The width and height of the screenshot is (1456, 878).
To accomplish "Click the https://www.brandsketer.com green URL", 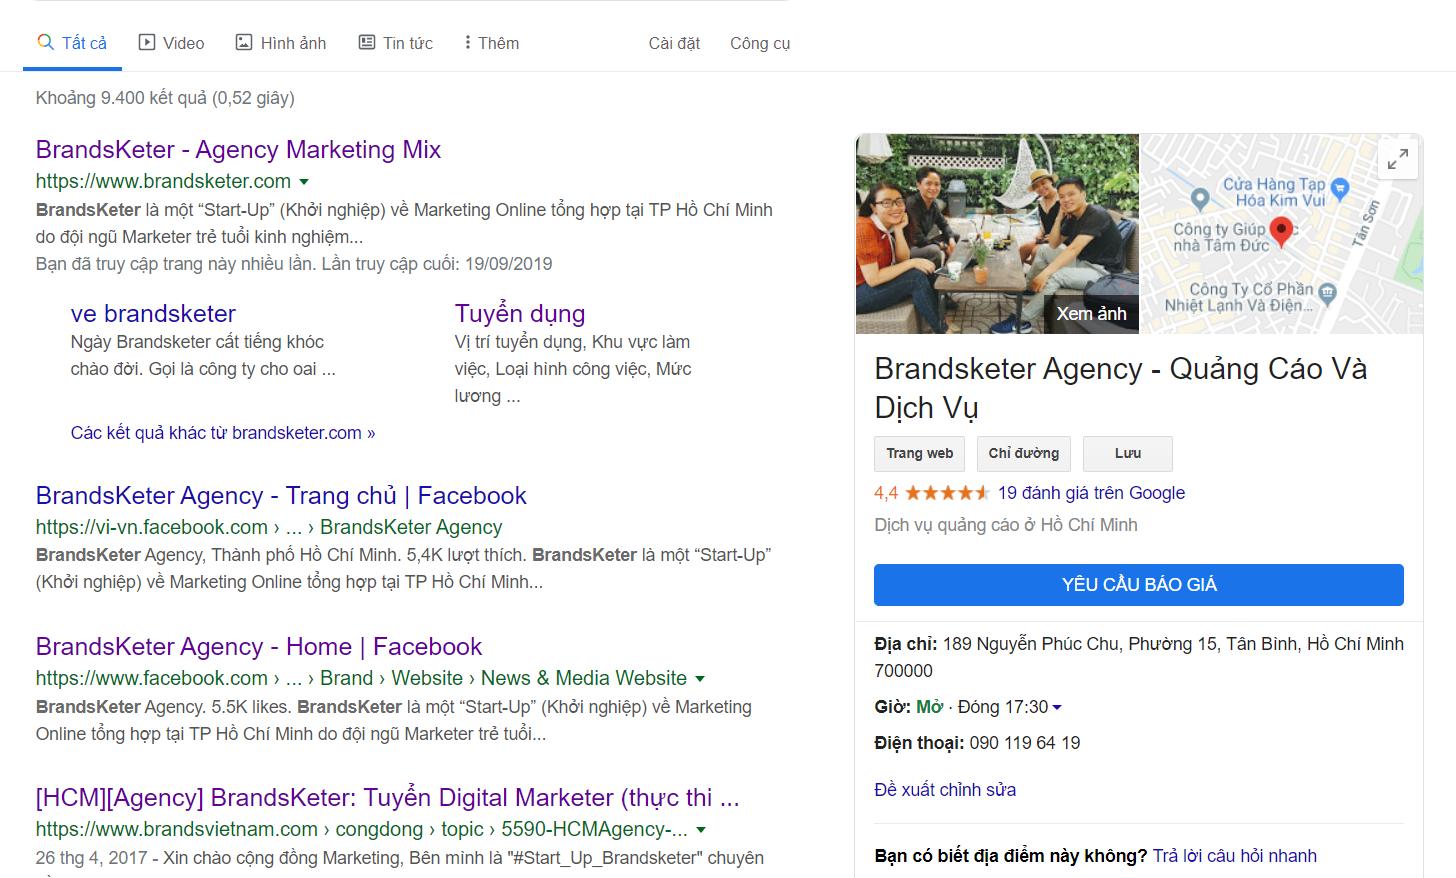I will [x=163, y=182].
